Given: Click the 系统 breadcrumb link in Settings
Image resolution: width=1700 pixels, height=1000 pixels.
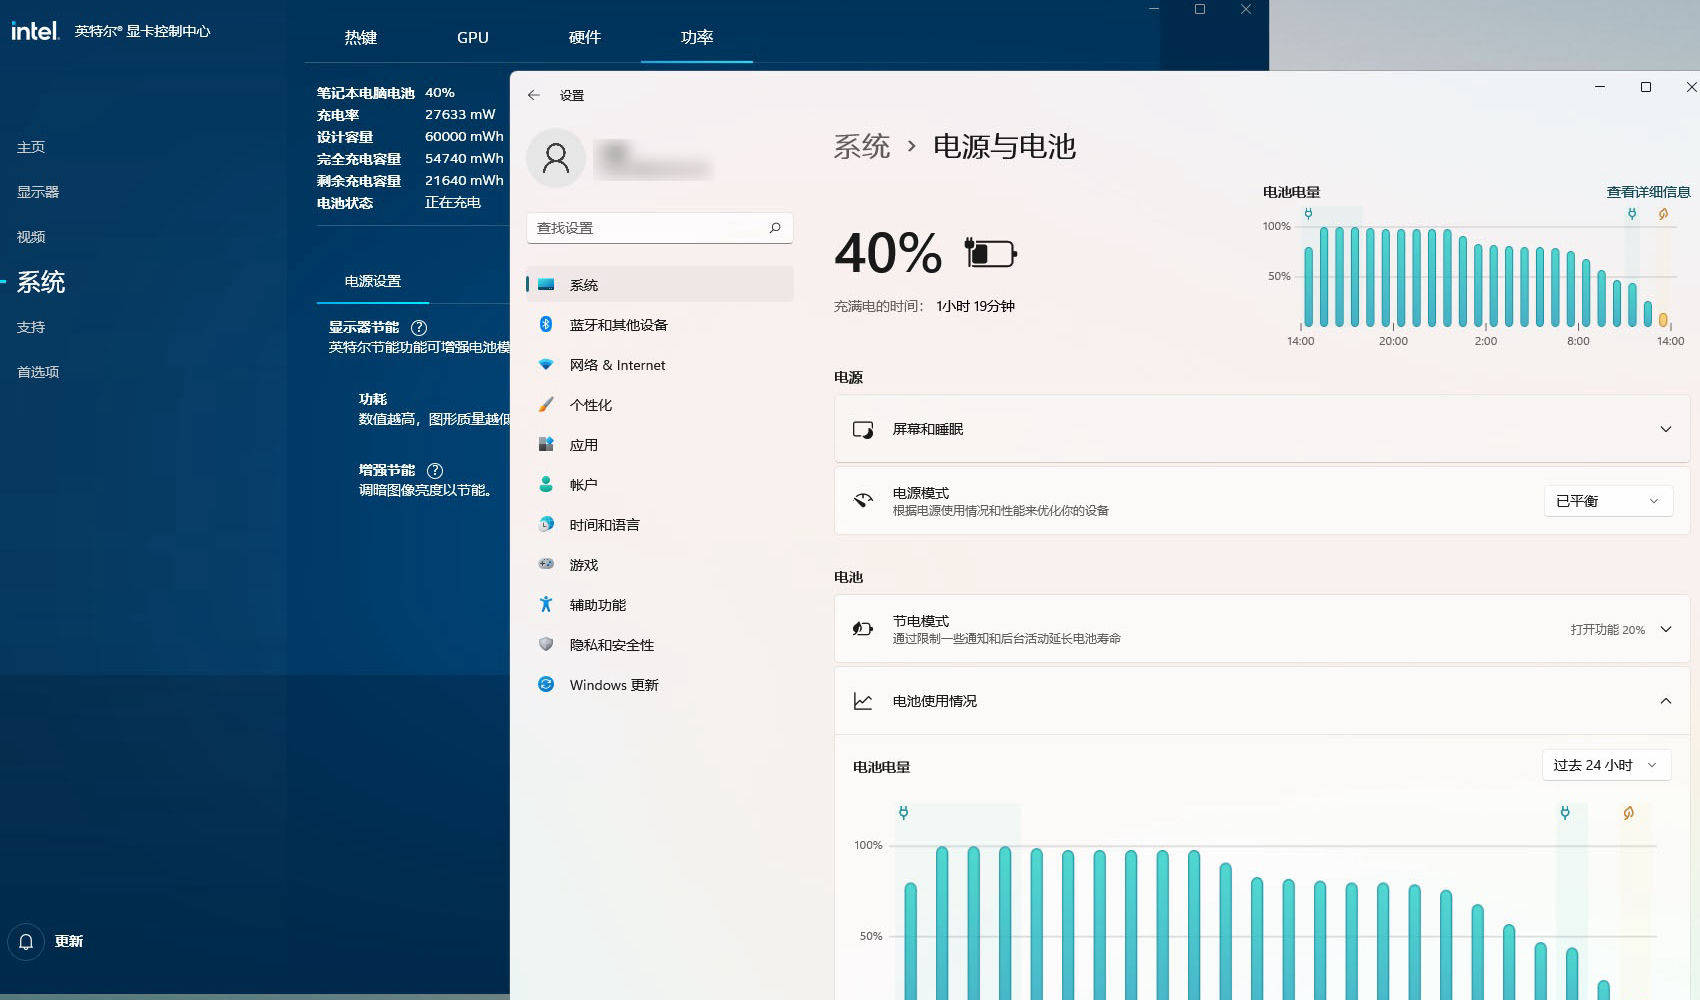Looking at the screenshot, I should 862,146.
